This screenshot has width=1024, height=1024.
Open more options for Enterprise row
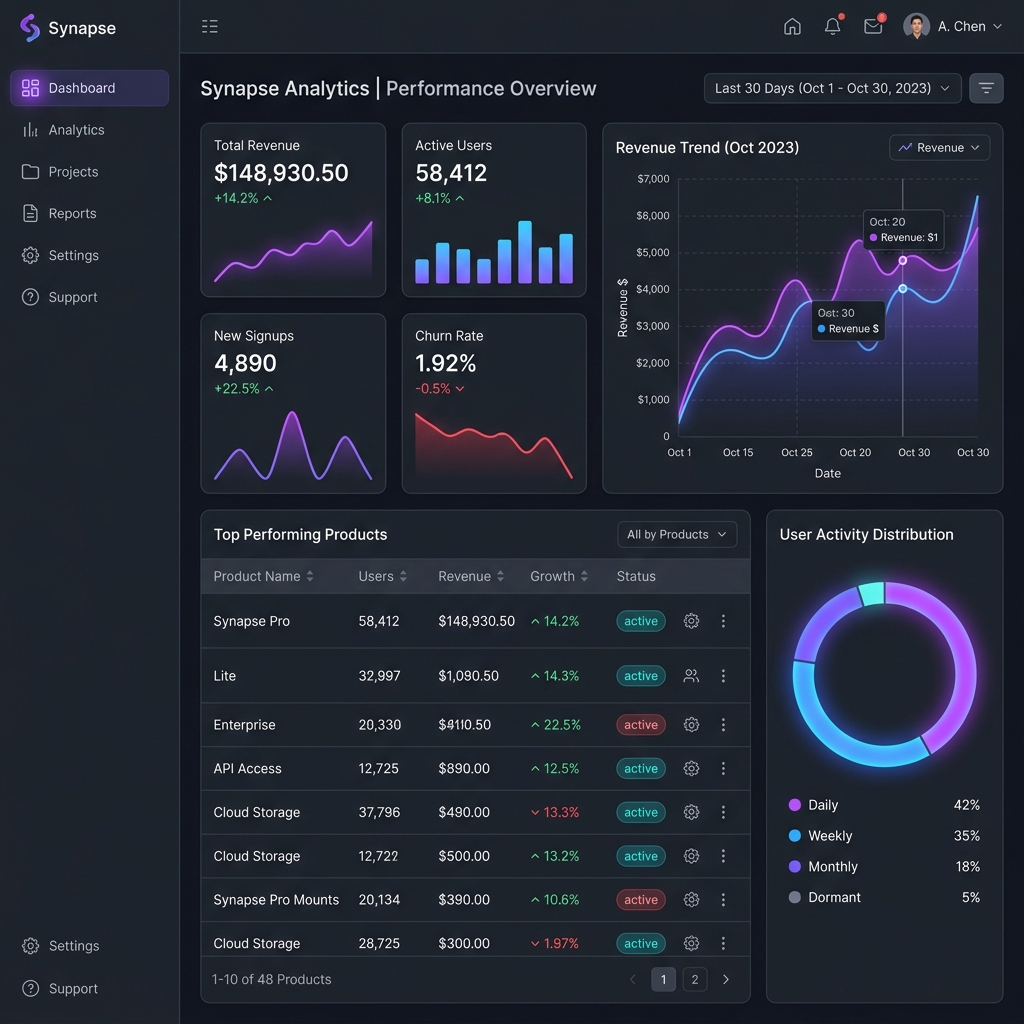[723, 725]
